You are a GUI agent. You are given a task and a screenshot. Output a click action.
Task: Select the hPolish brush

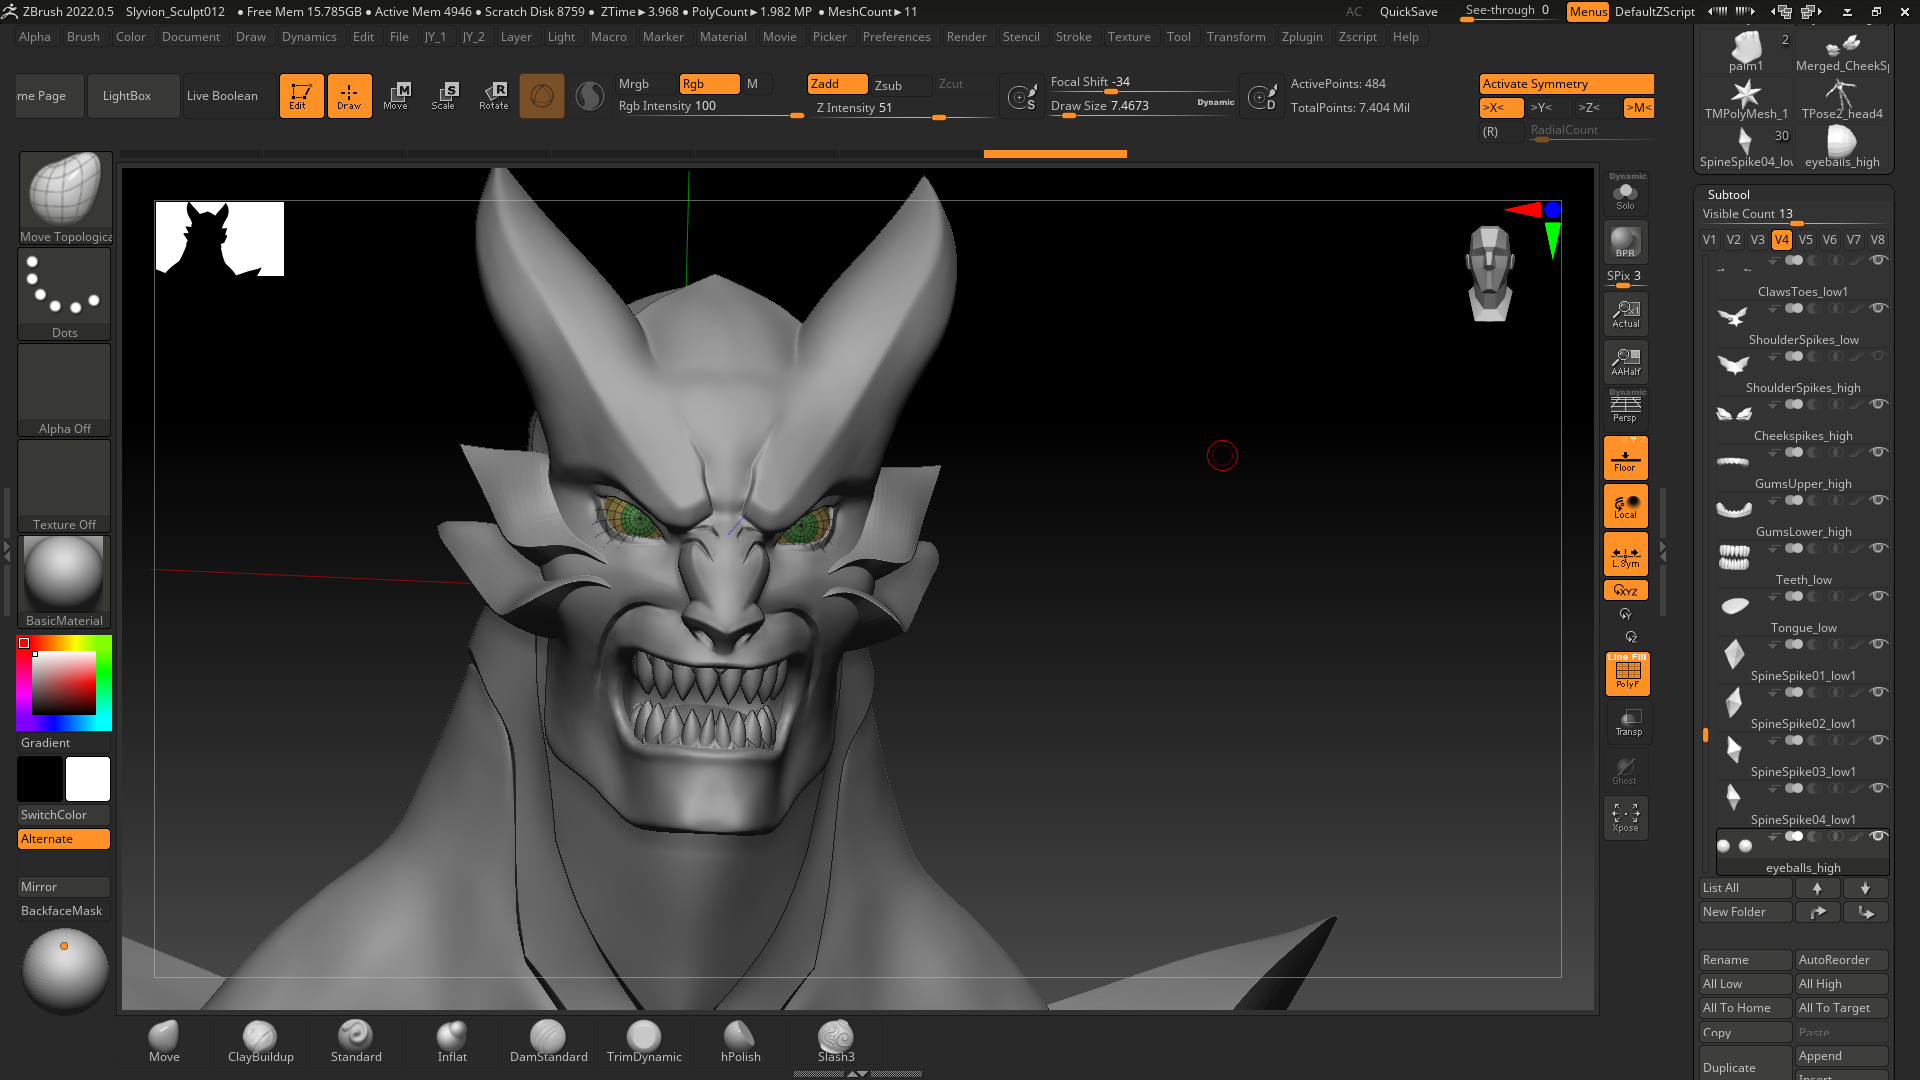coord(740,1035)
